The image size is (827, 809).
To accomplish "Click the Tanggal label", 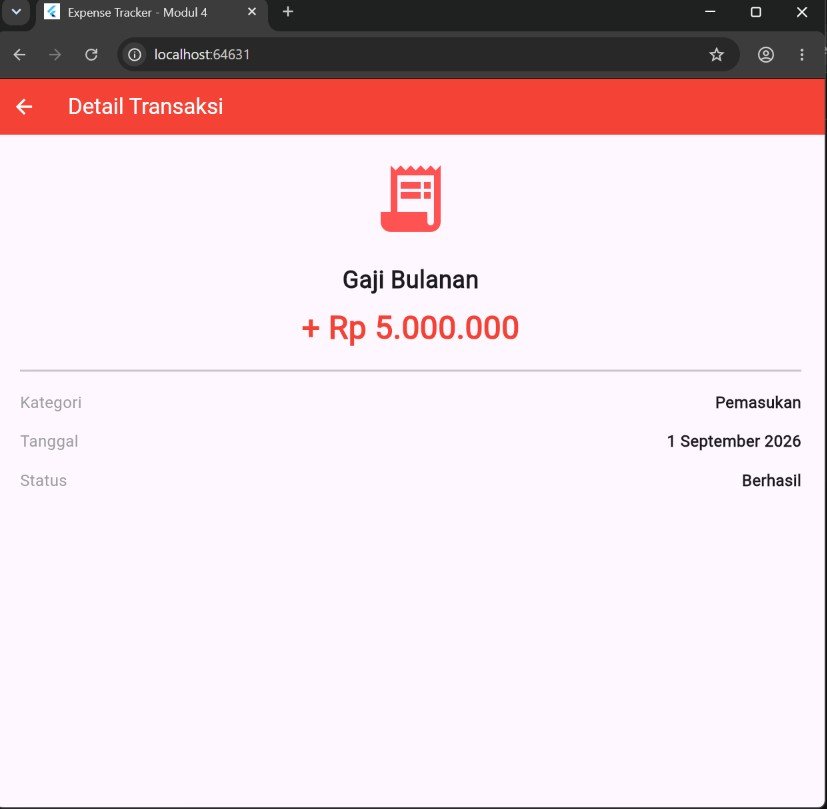I will 49,441.
